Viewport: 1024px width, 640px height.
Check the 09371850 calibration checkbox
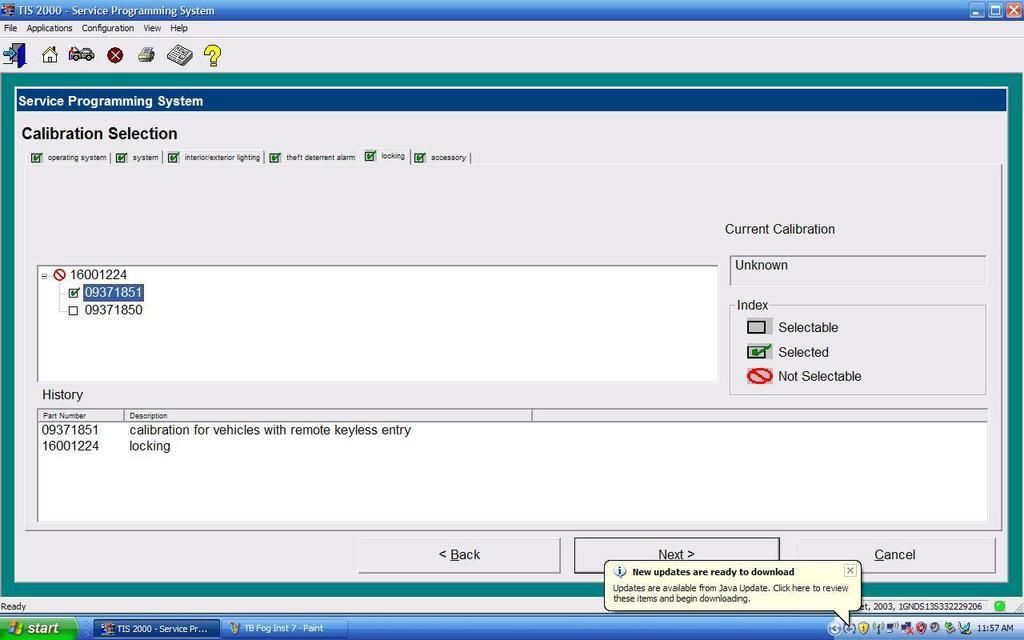click(73, 311)
